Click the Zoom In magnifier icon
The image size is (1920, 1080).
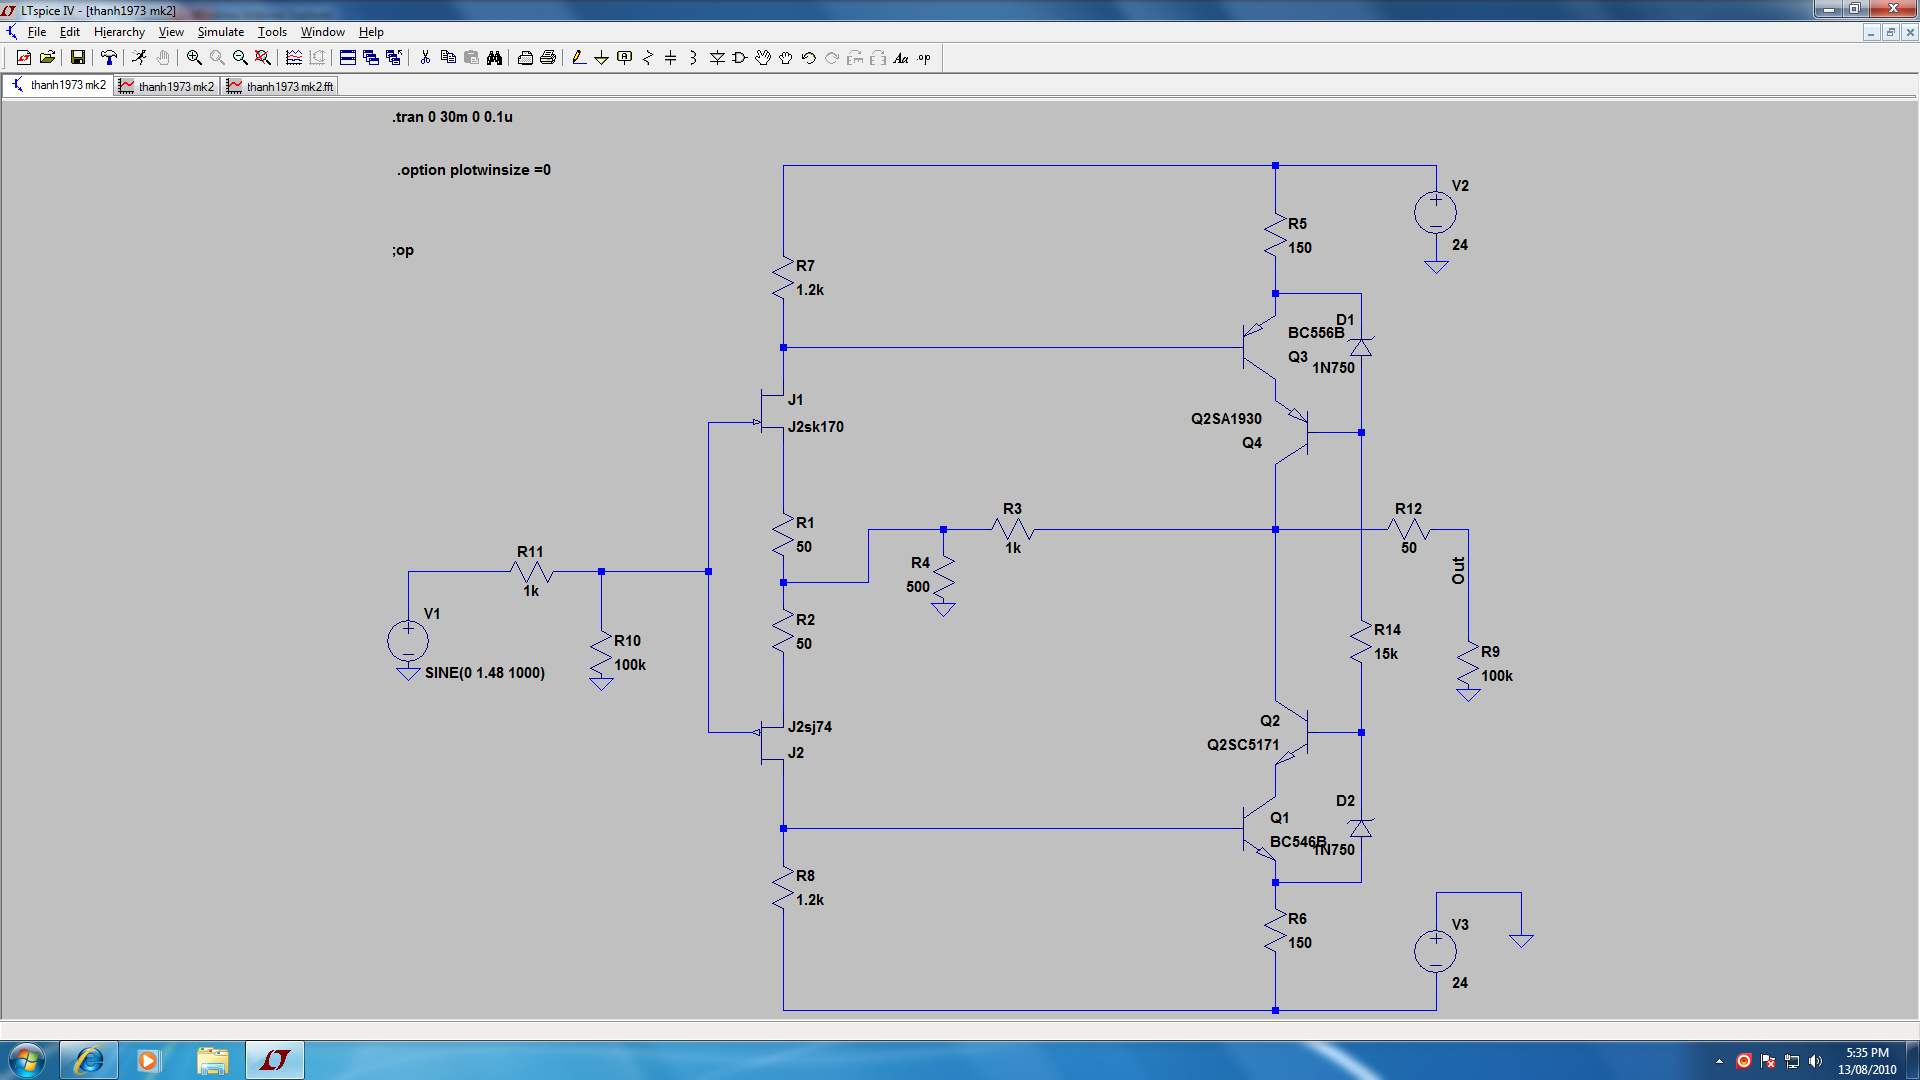click(x=194, y=58)
